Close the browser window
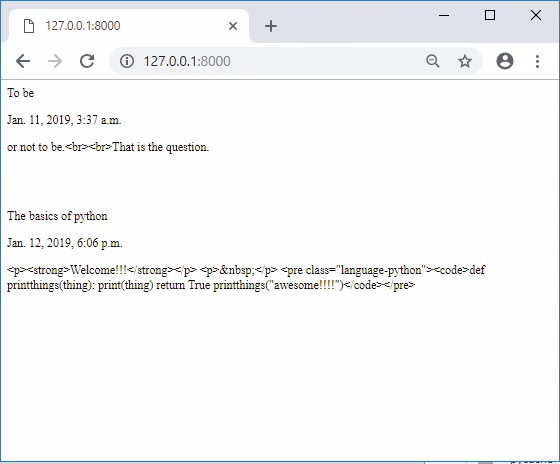 pyautogui.click(x=536, y=15)
